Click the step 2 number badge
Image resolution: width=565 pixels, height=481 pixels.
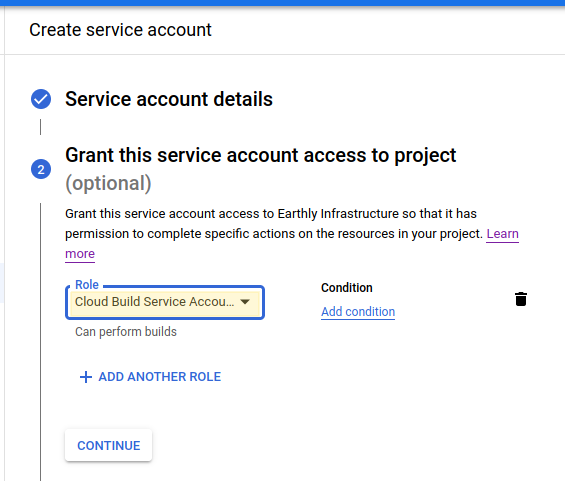(x=41, y=169)
